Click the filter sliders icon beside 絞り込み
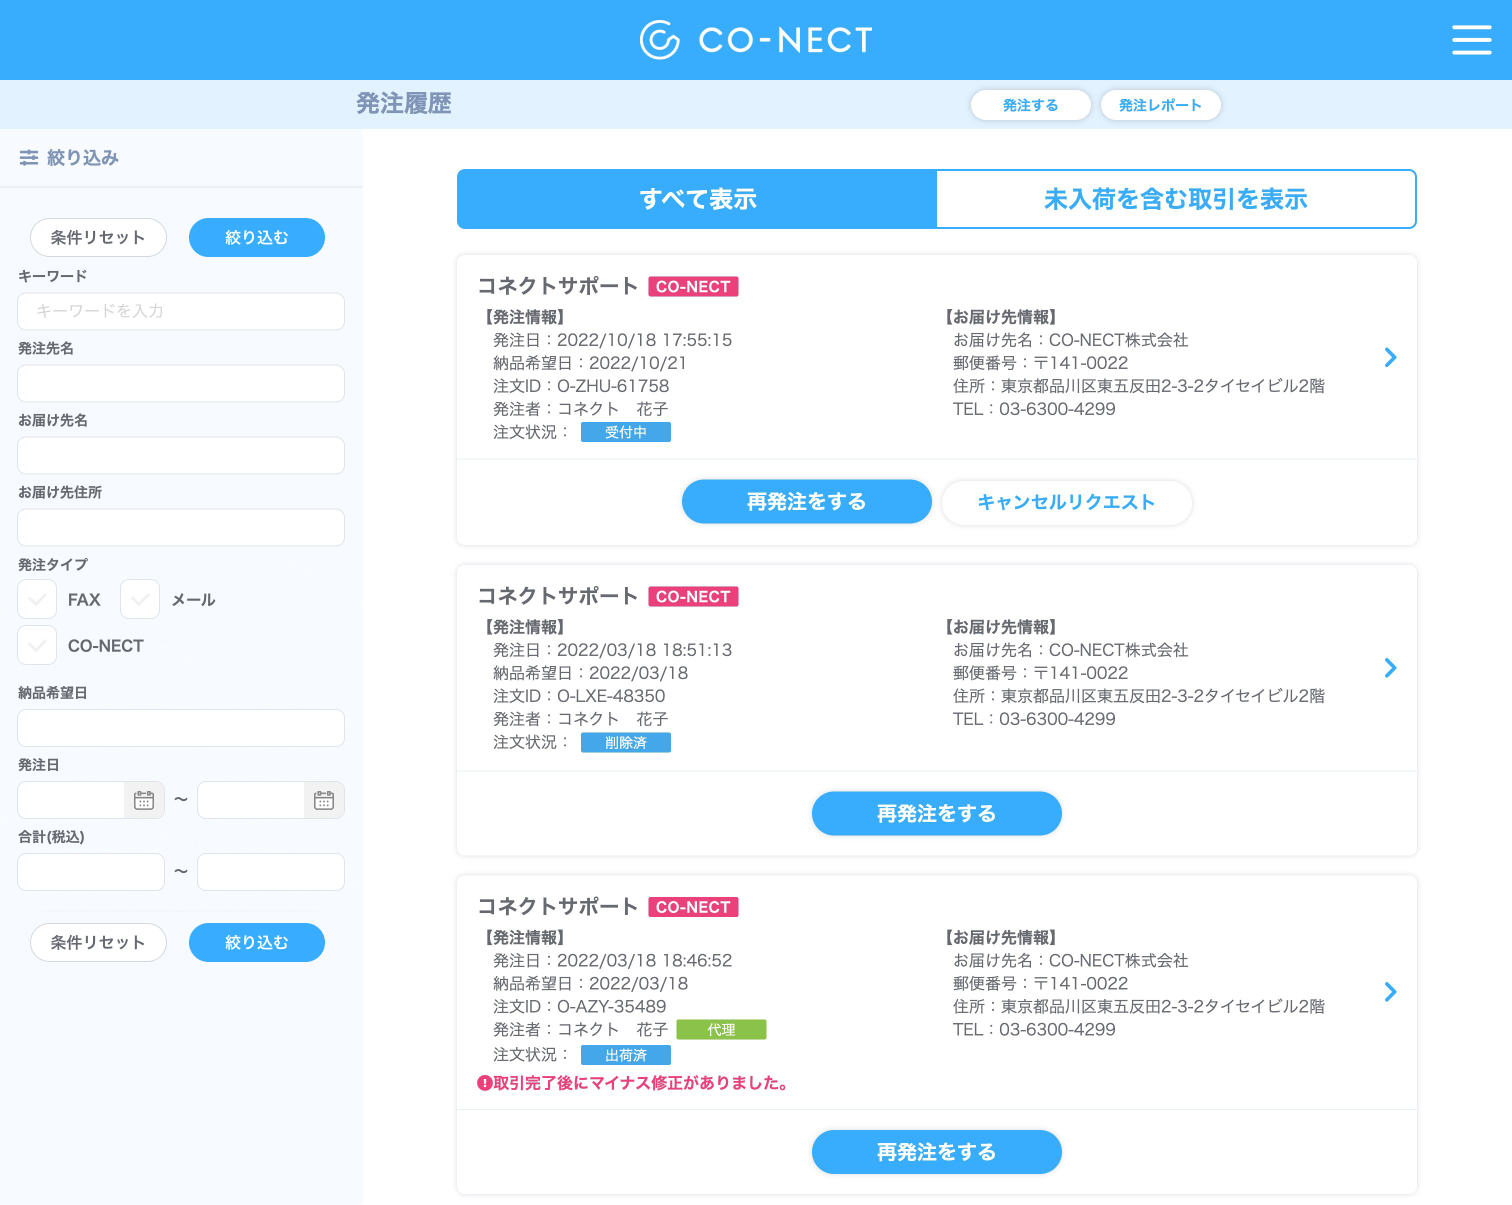 pos(29,158)
